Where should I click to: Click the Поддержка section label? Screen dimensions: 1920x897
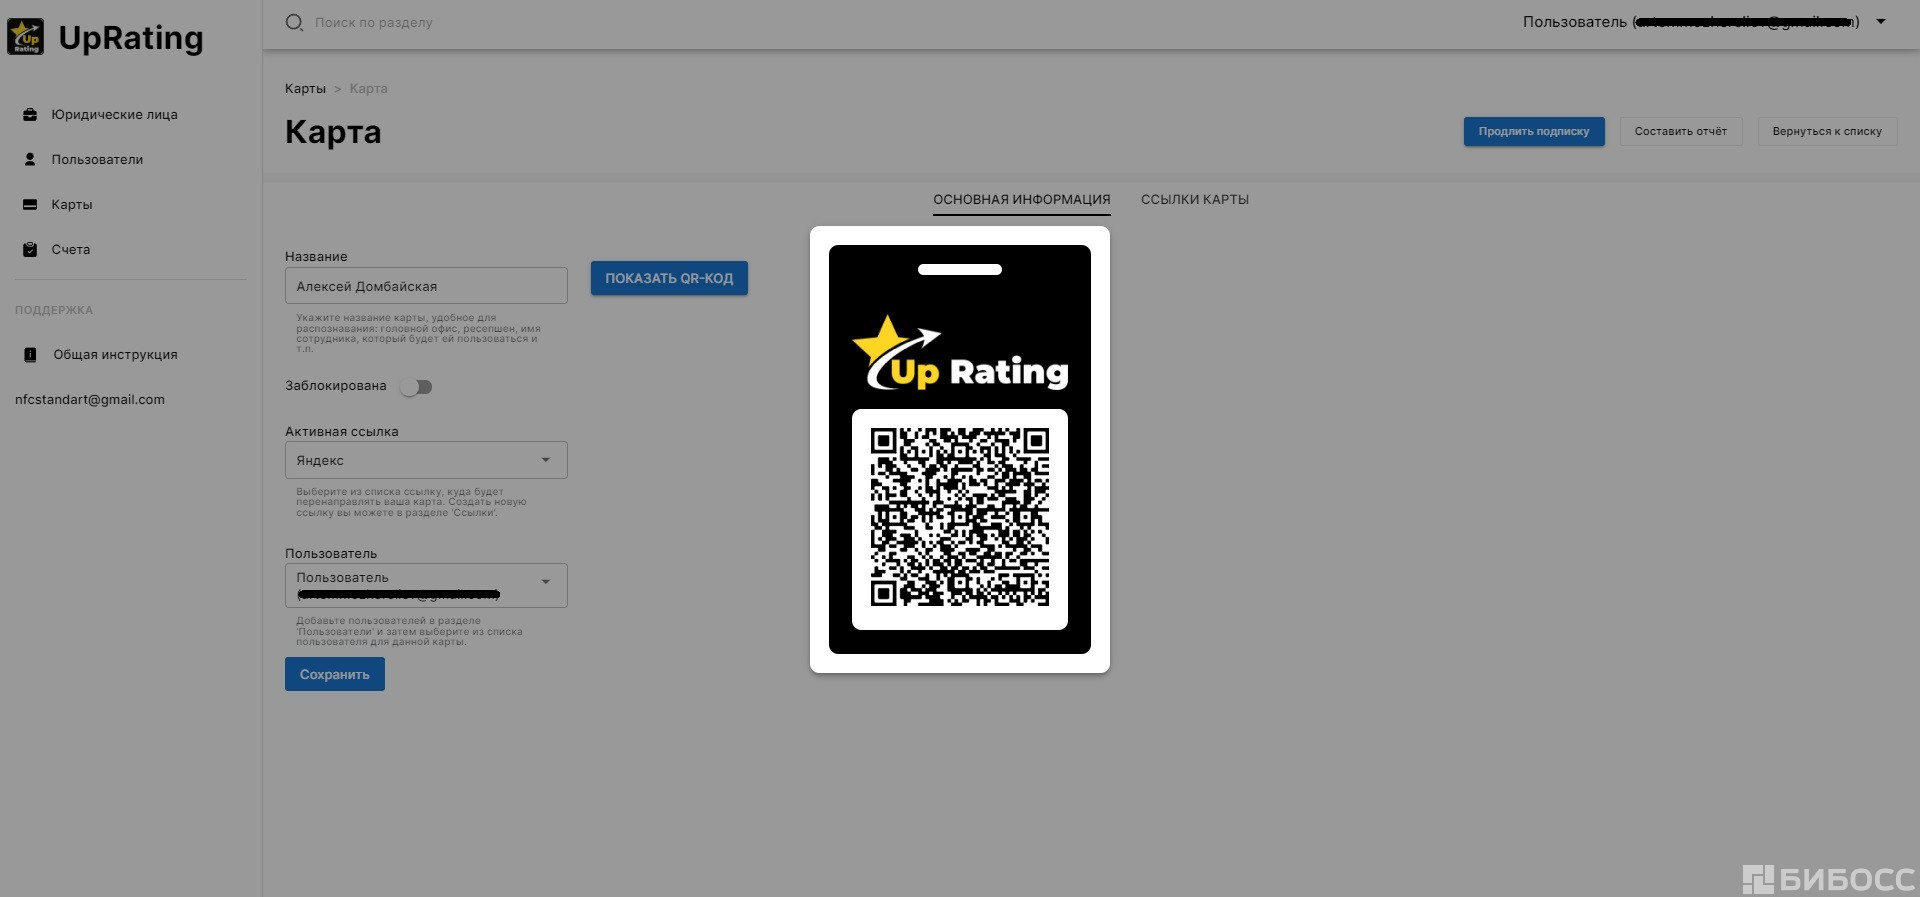point(54,311)
